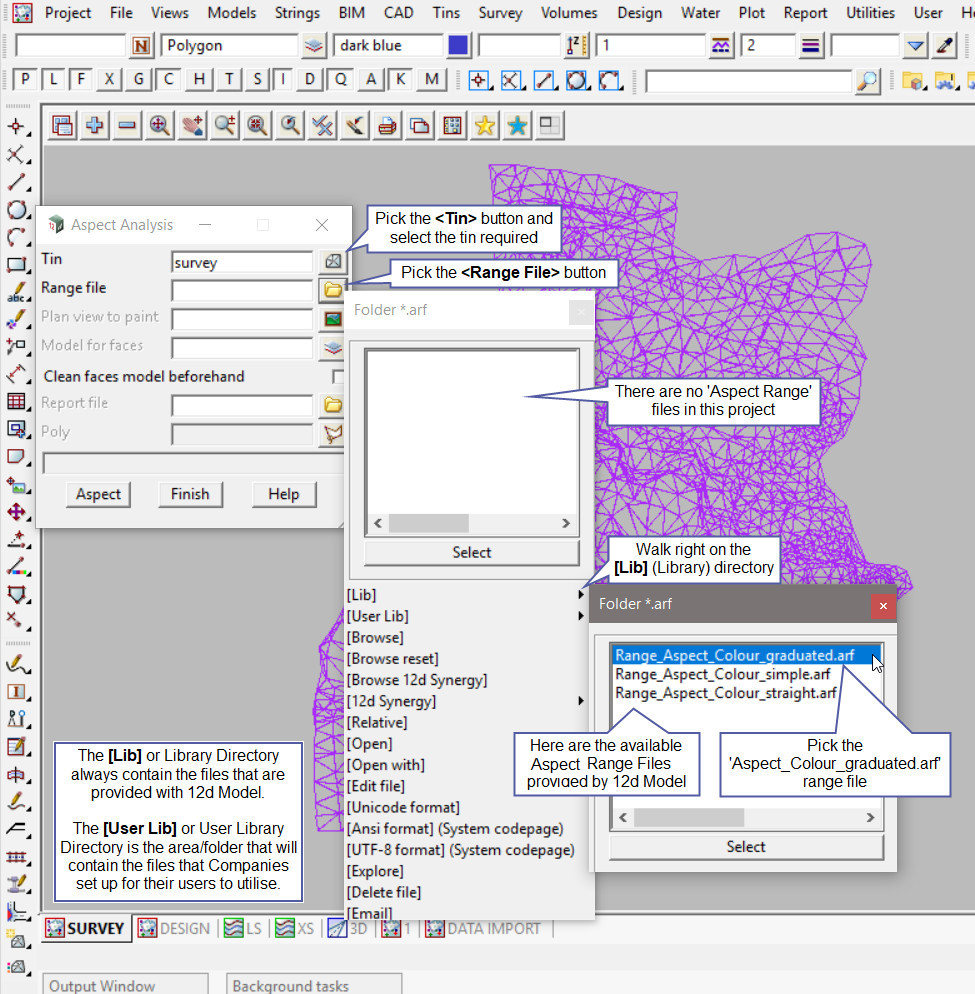Toggle the L snap button
The image size is (975, 994).
click(53, 79)
